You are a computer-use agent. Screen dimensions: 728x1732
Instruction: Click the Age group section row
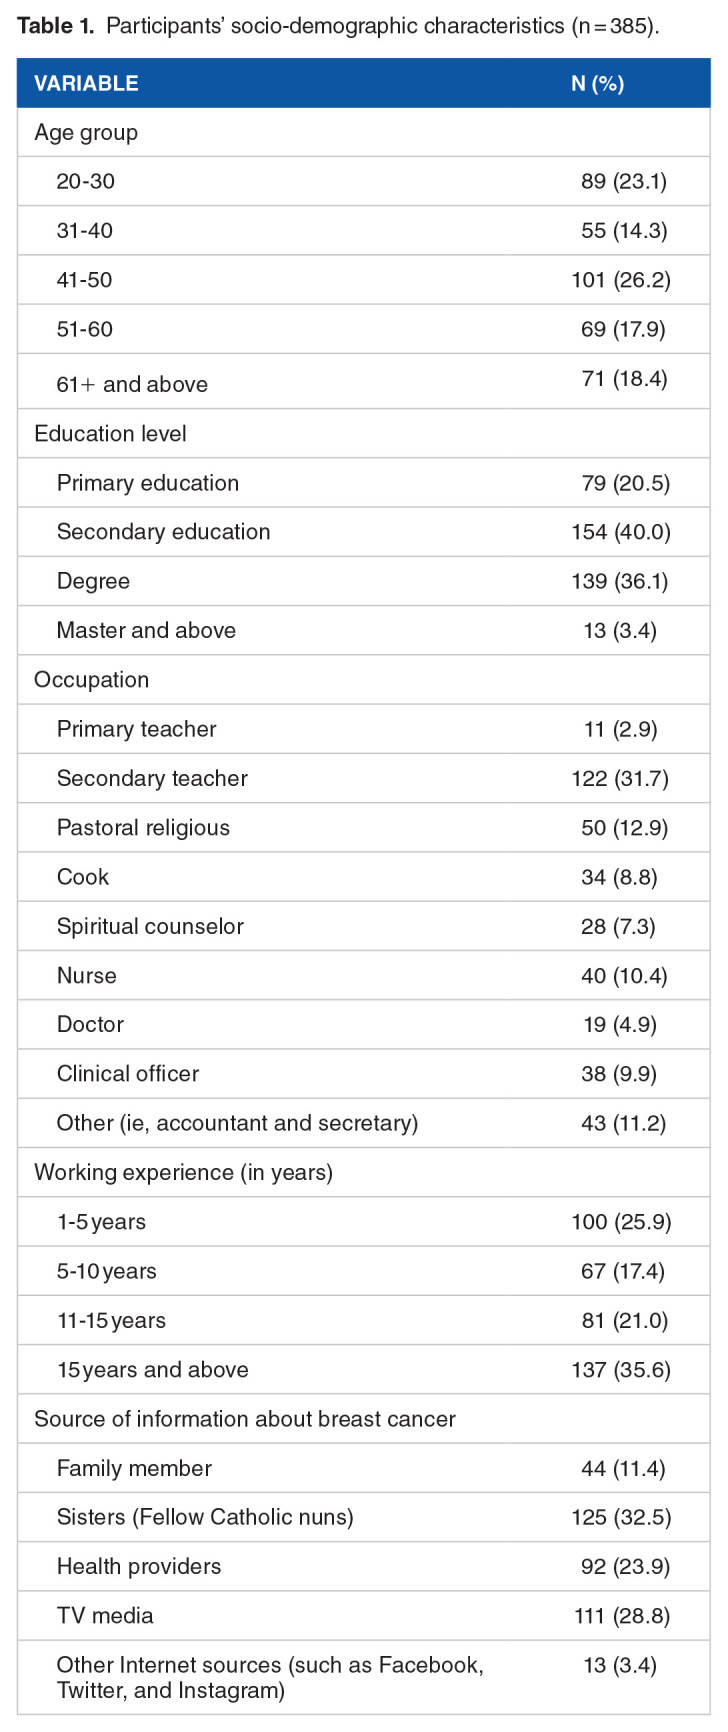[x=86, y=133]
